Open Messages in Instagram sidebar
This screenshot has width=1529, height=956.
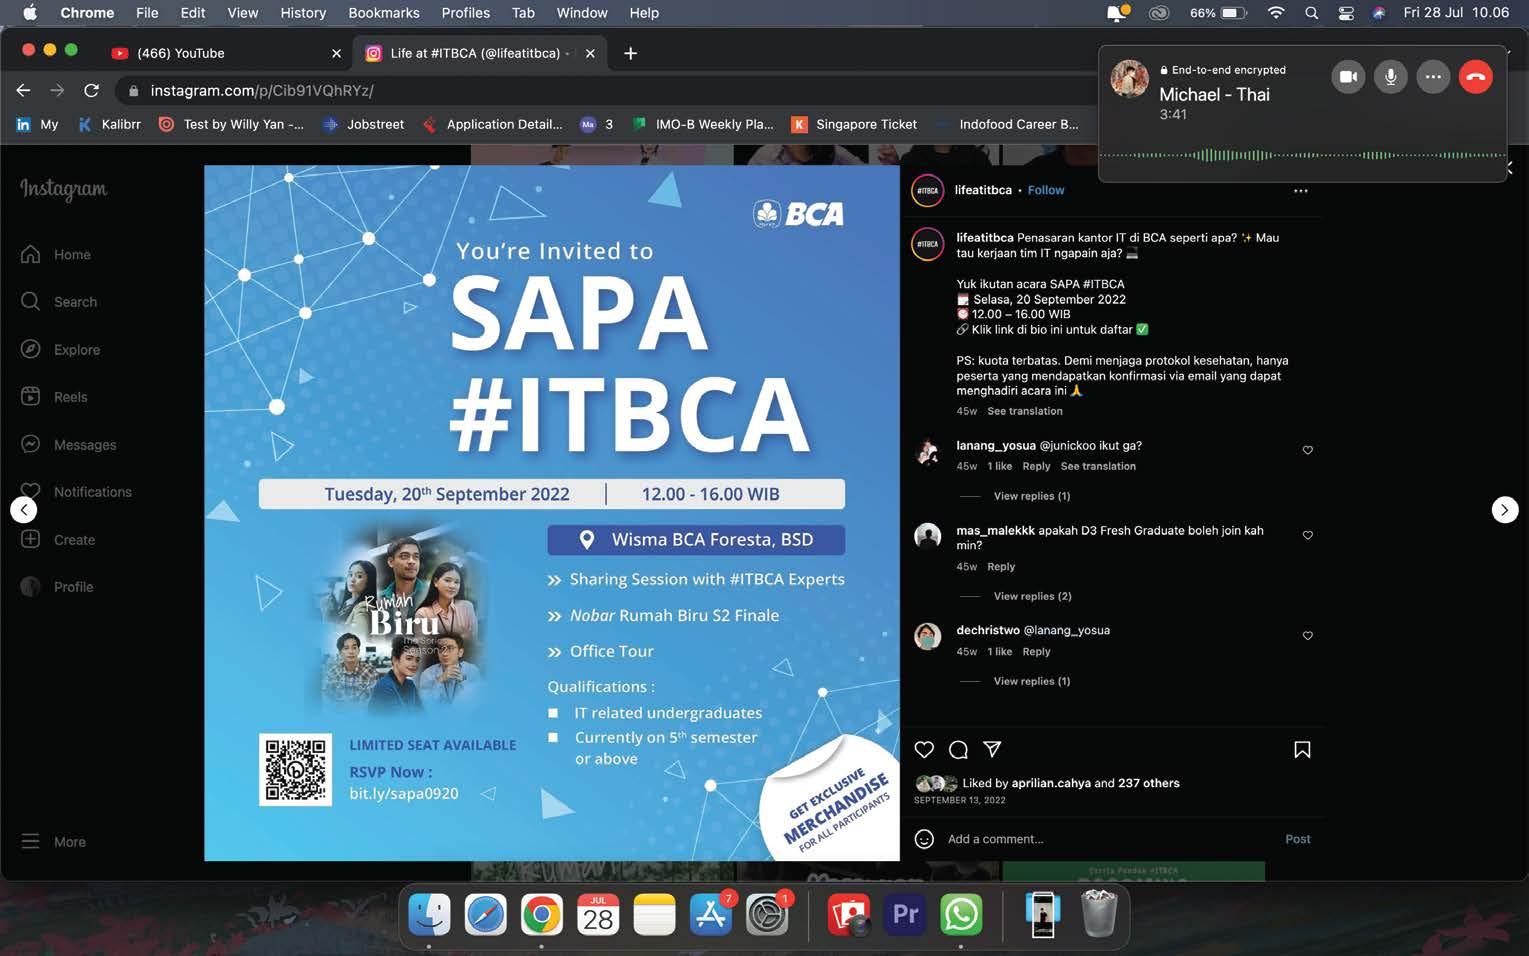pos(69,445)
